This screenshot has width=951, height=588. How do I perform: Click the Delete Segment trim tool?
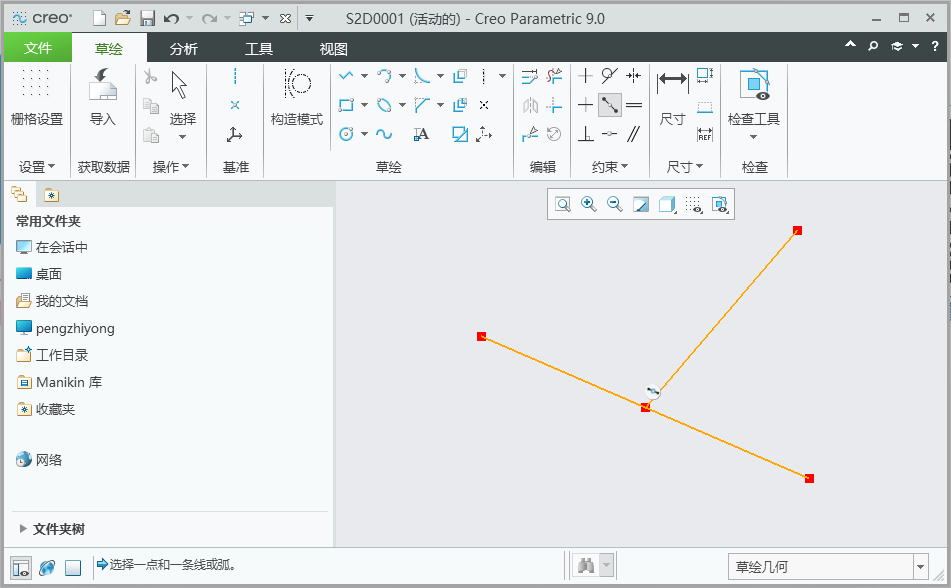[x=554, y=76]
